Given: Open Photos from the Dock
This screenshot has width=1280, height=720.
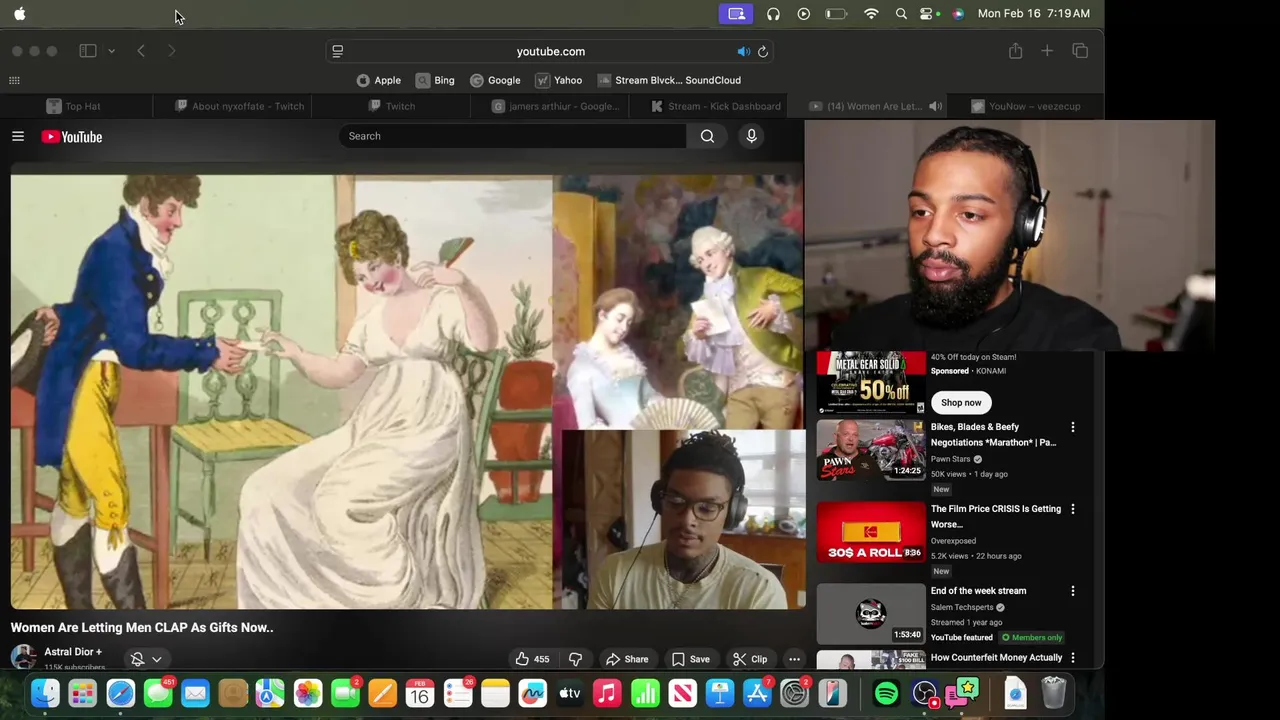Looking at the screenshot, I should pos(308,693).
